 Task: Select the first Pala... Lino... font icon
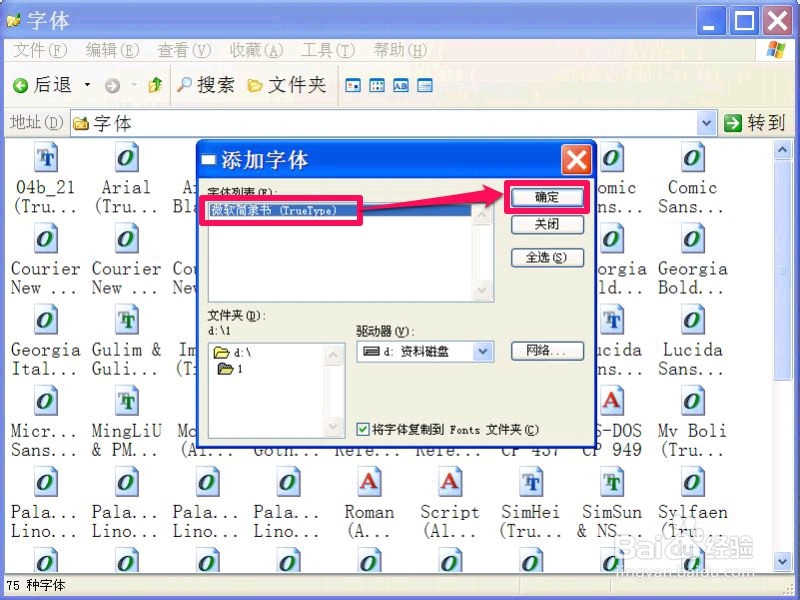45,482
